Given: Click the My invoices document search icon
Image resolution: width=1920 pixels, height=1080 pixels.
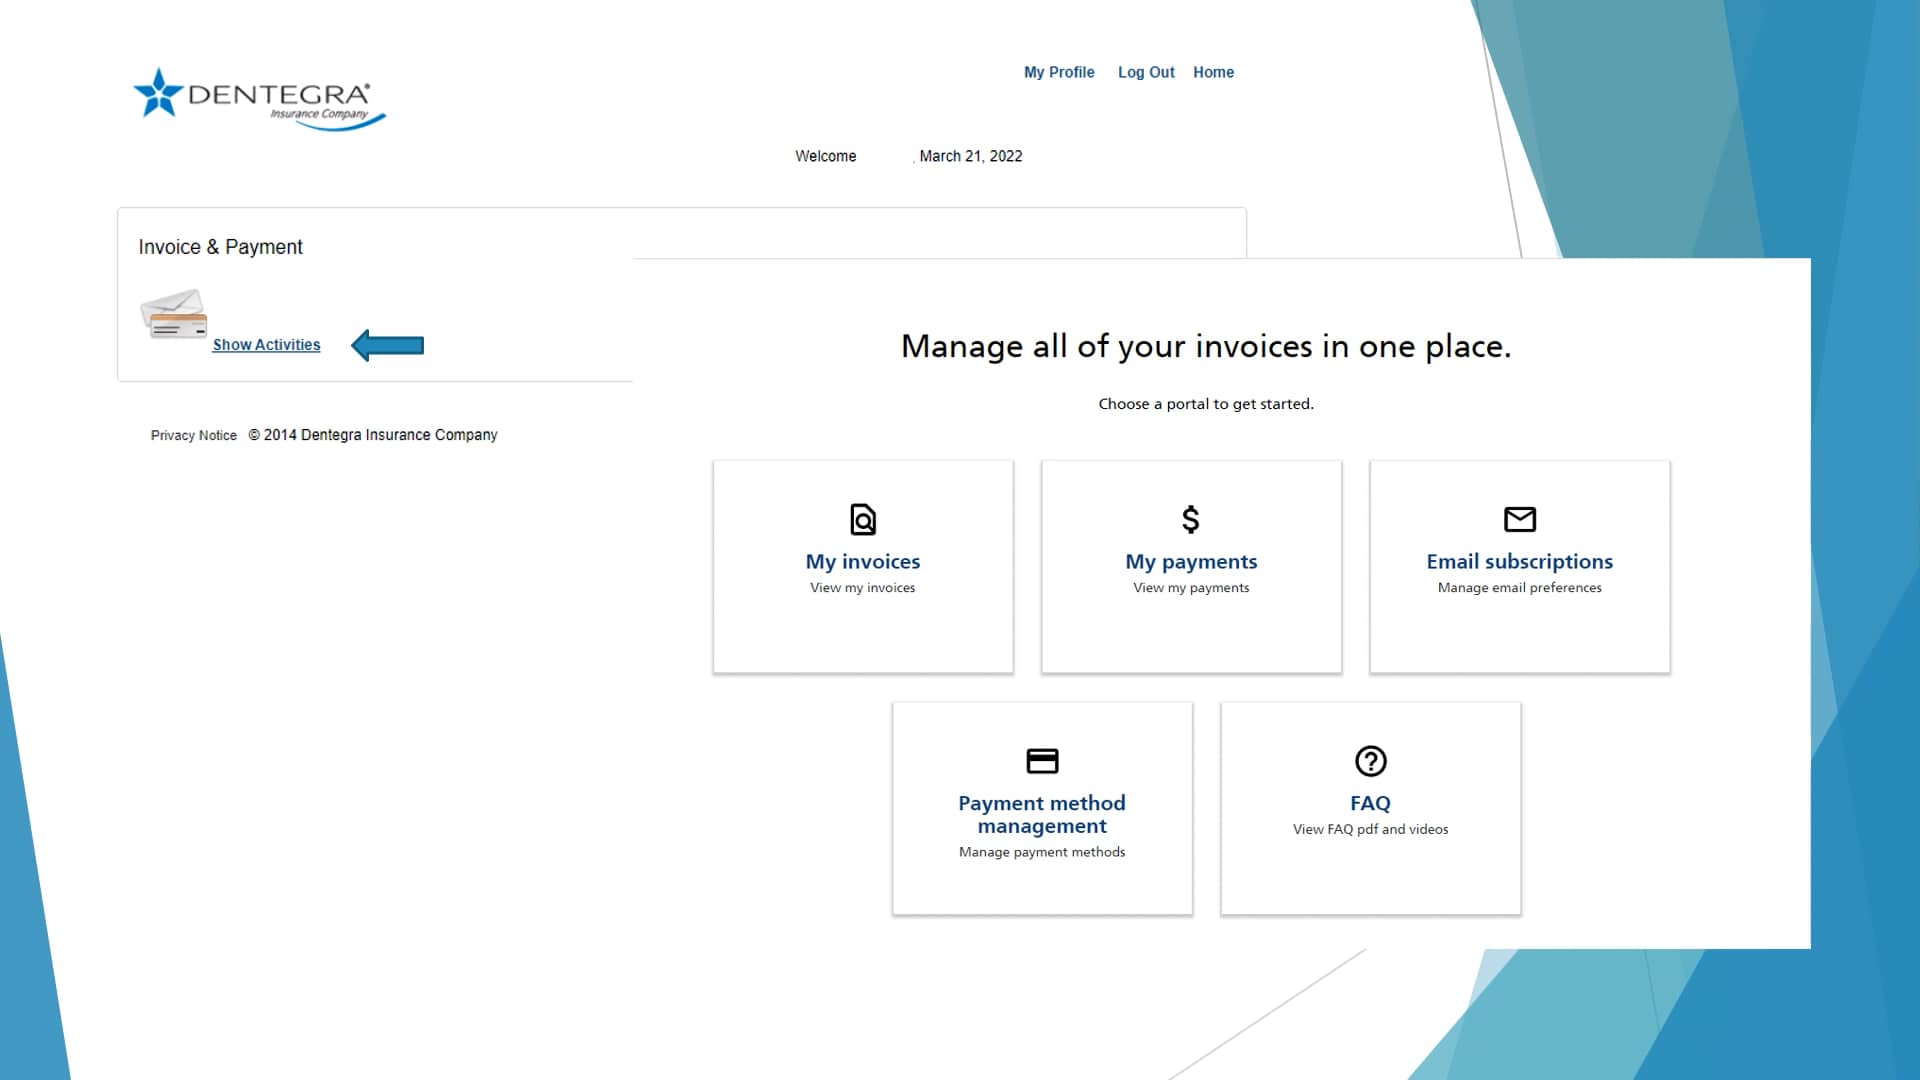Looking at the screenshot, I should [x=862, y=520].
